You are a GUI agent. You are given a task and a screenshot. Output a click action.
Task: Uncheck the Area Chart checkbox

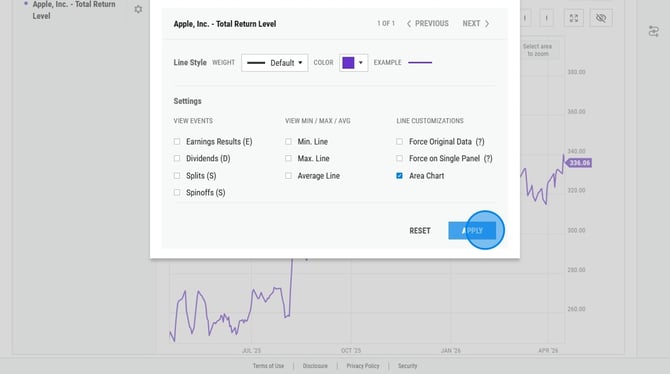[399, 176]
